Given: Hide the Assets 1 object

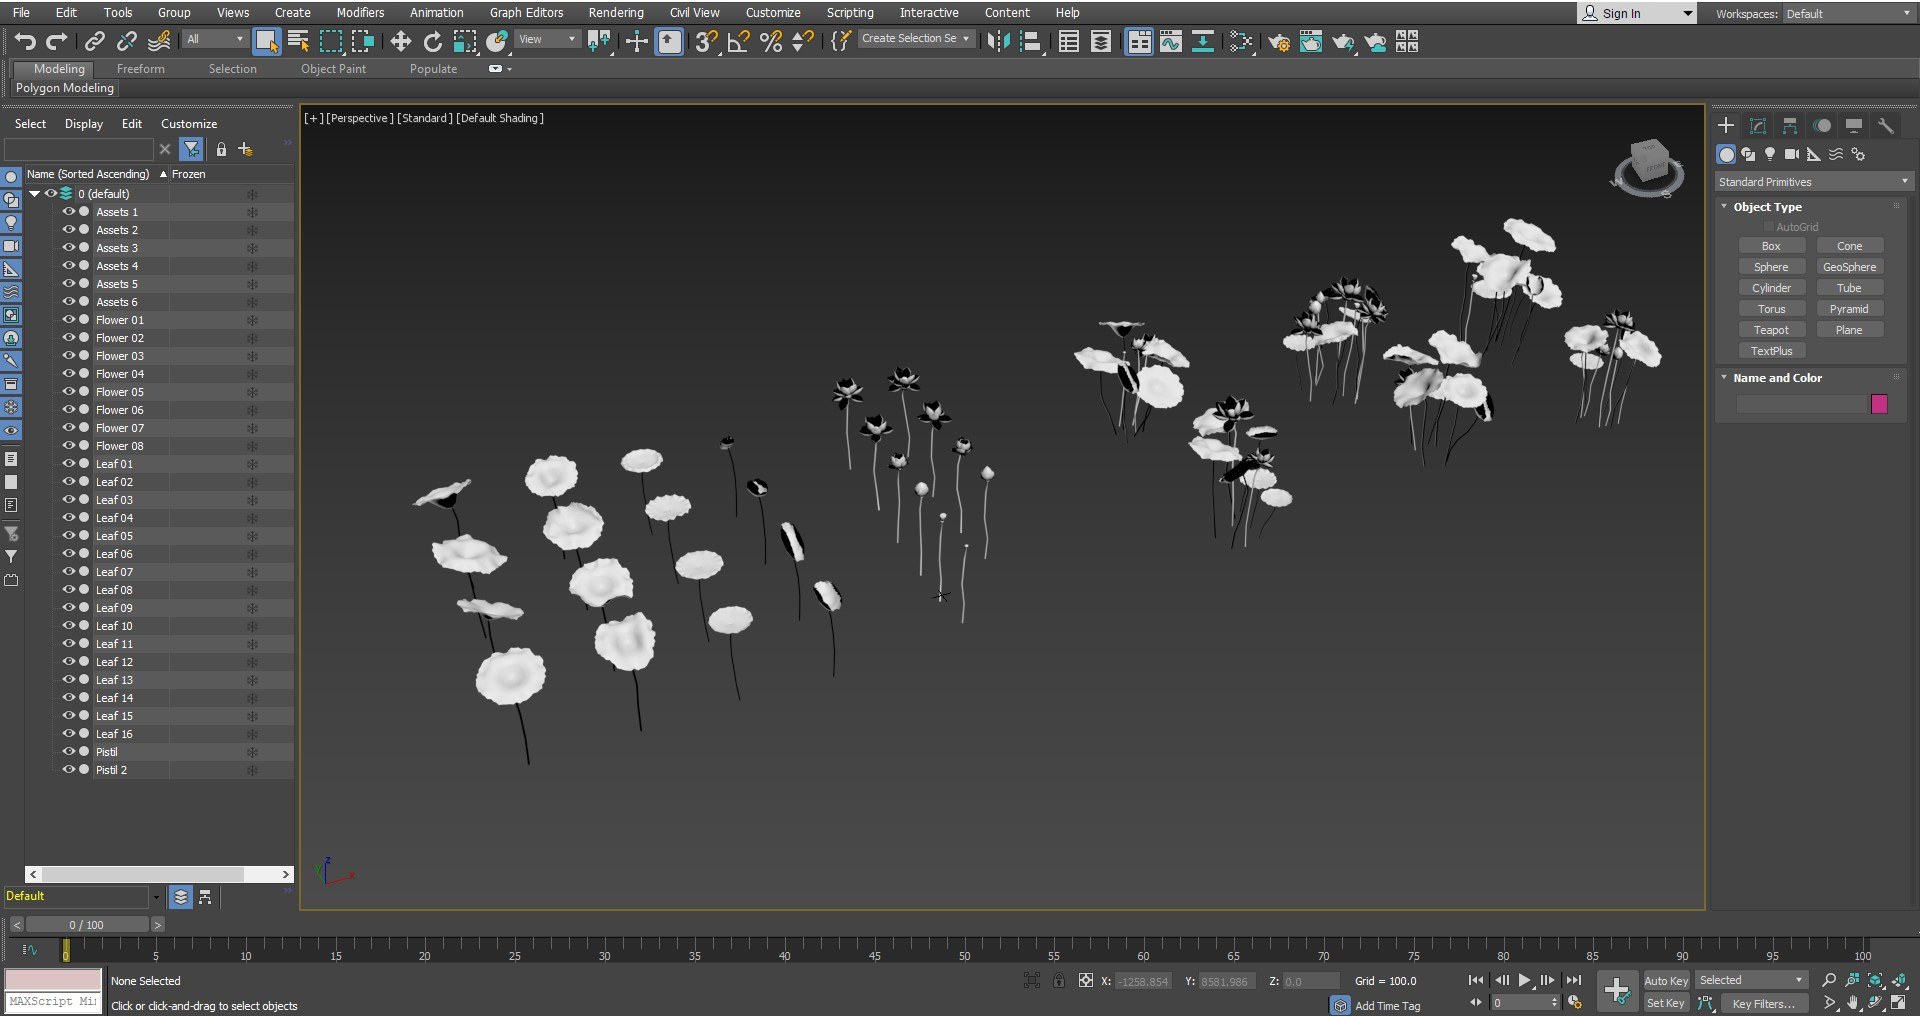Looking at the screenshot, I should click(69, 212).
